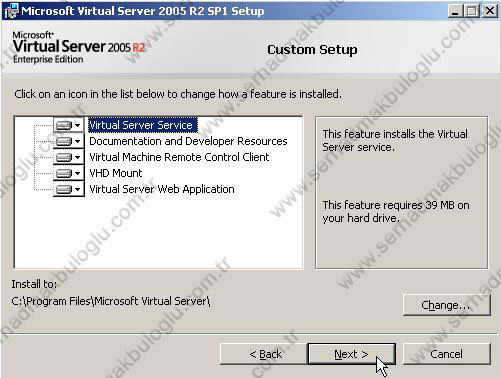Image resolution: width=501 pixels, height=378 pixels.
Task: Open Documentation and Developer Resources install dropdown
Action: point(68,141)
